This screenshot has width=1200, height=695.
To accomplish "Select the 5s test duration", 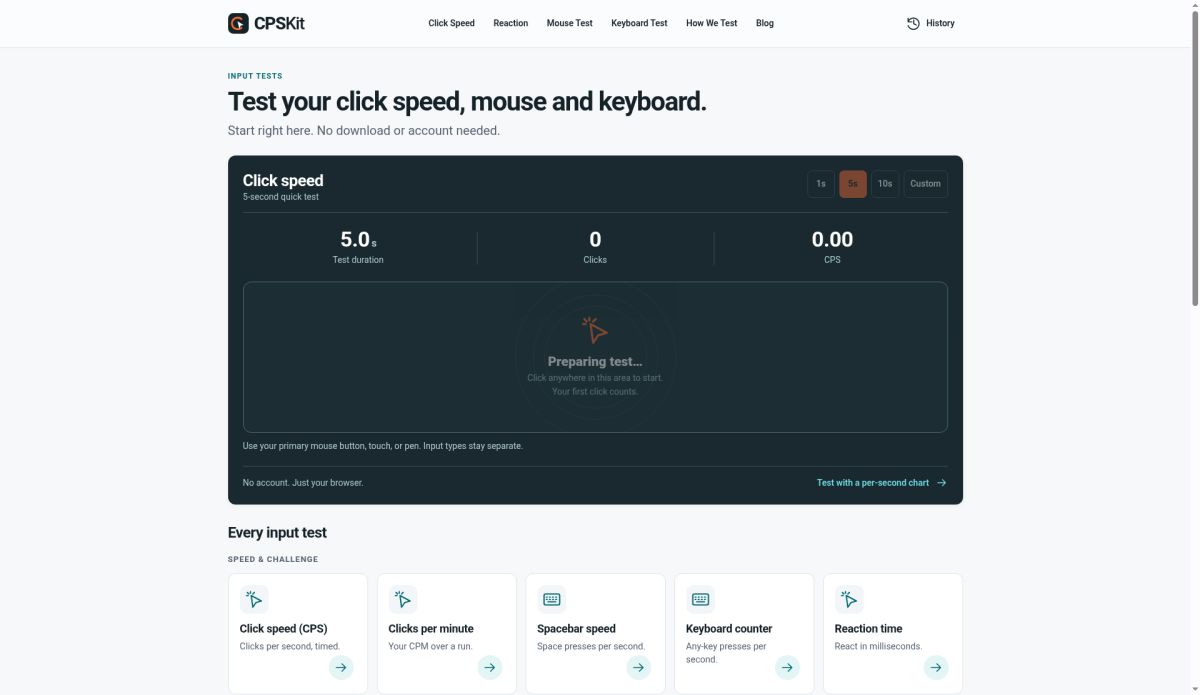I will pos(853,184).
